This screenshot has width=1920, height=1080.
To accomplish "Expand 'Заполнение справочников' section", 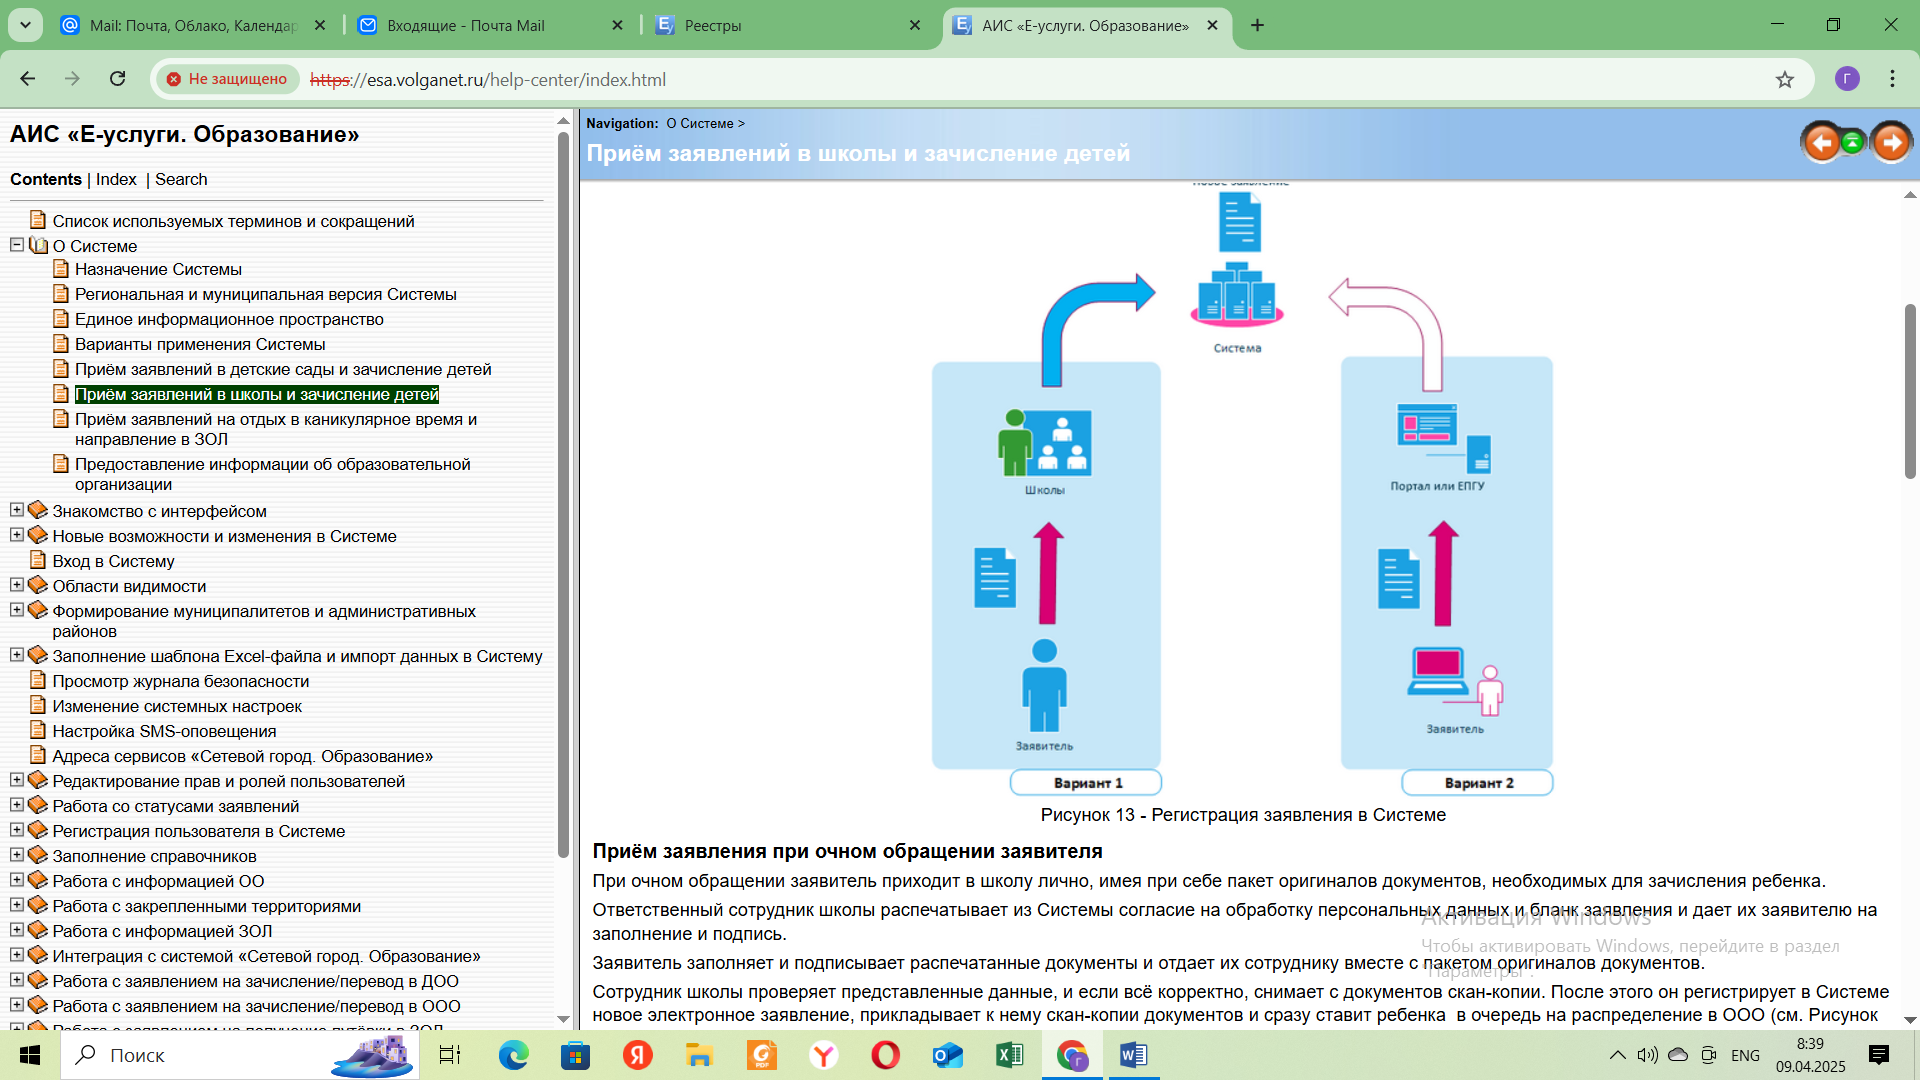I will pos(16,855).
